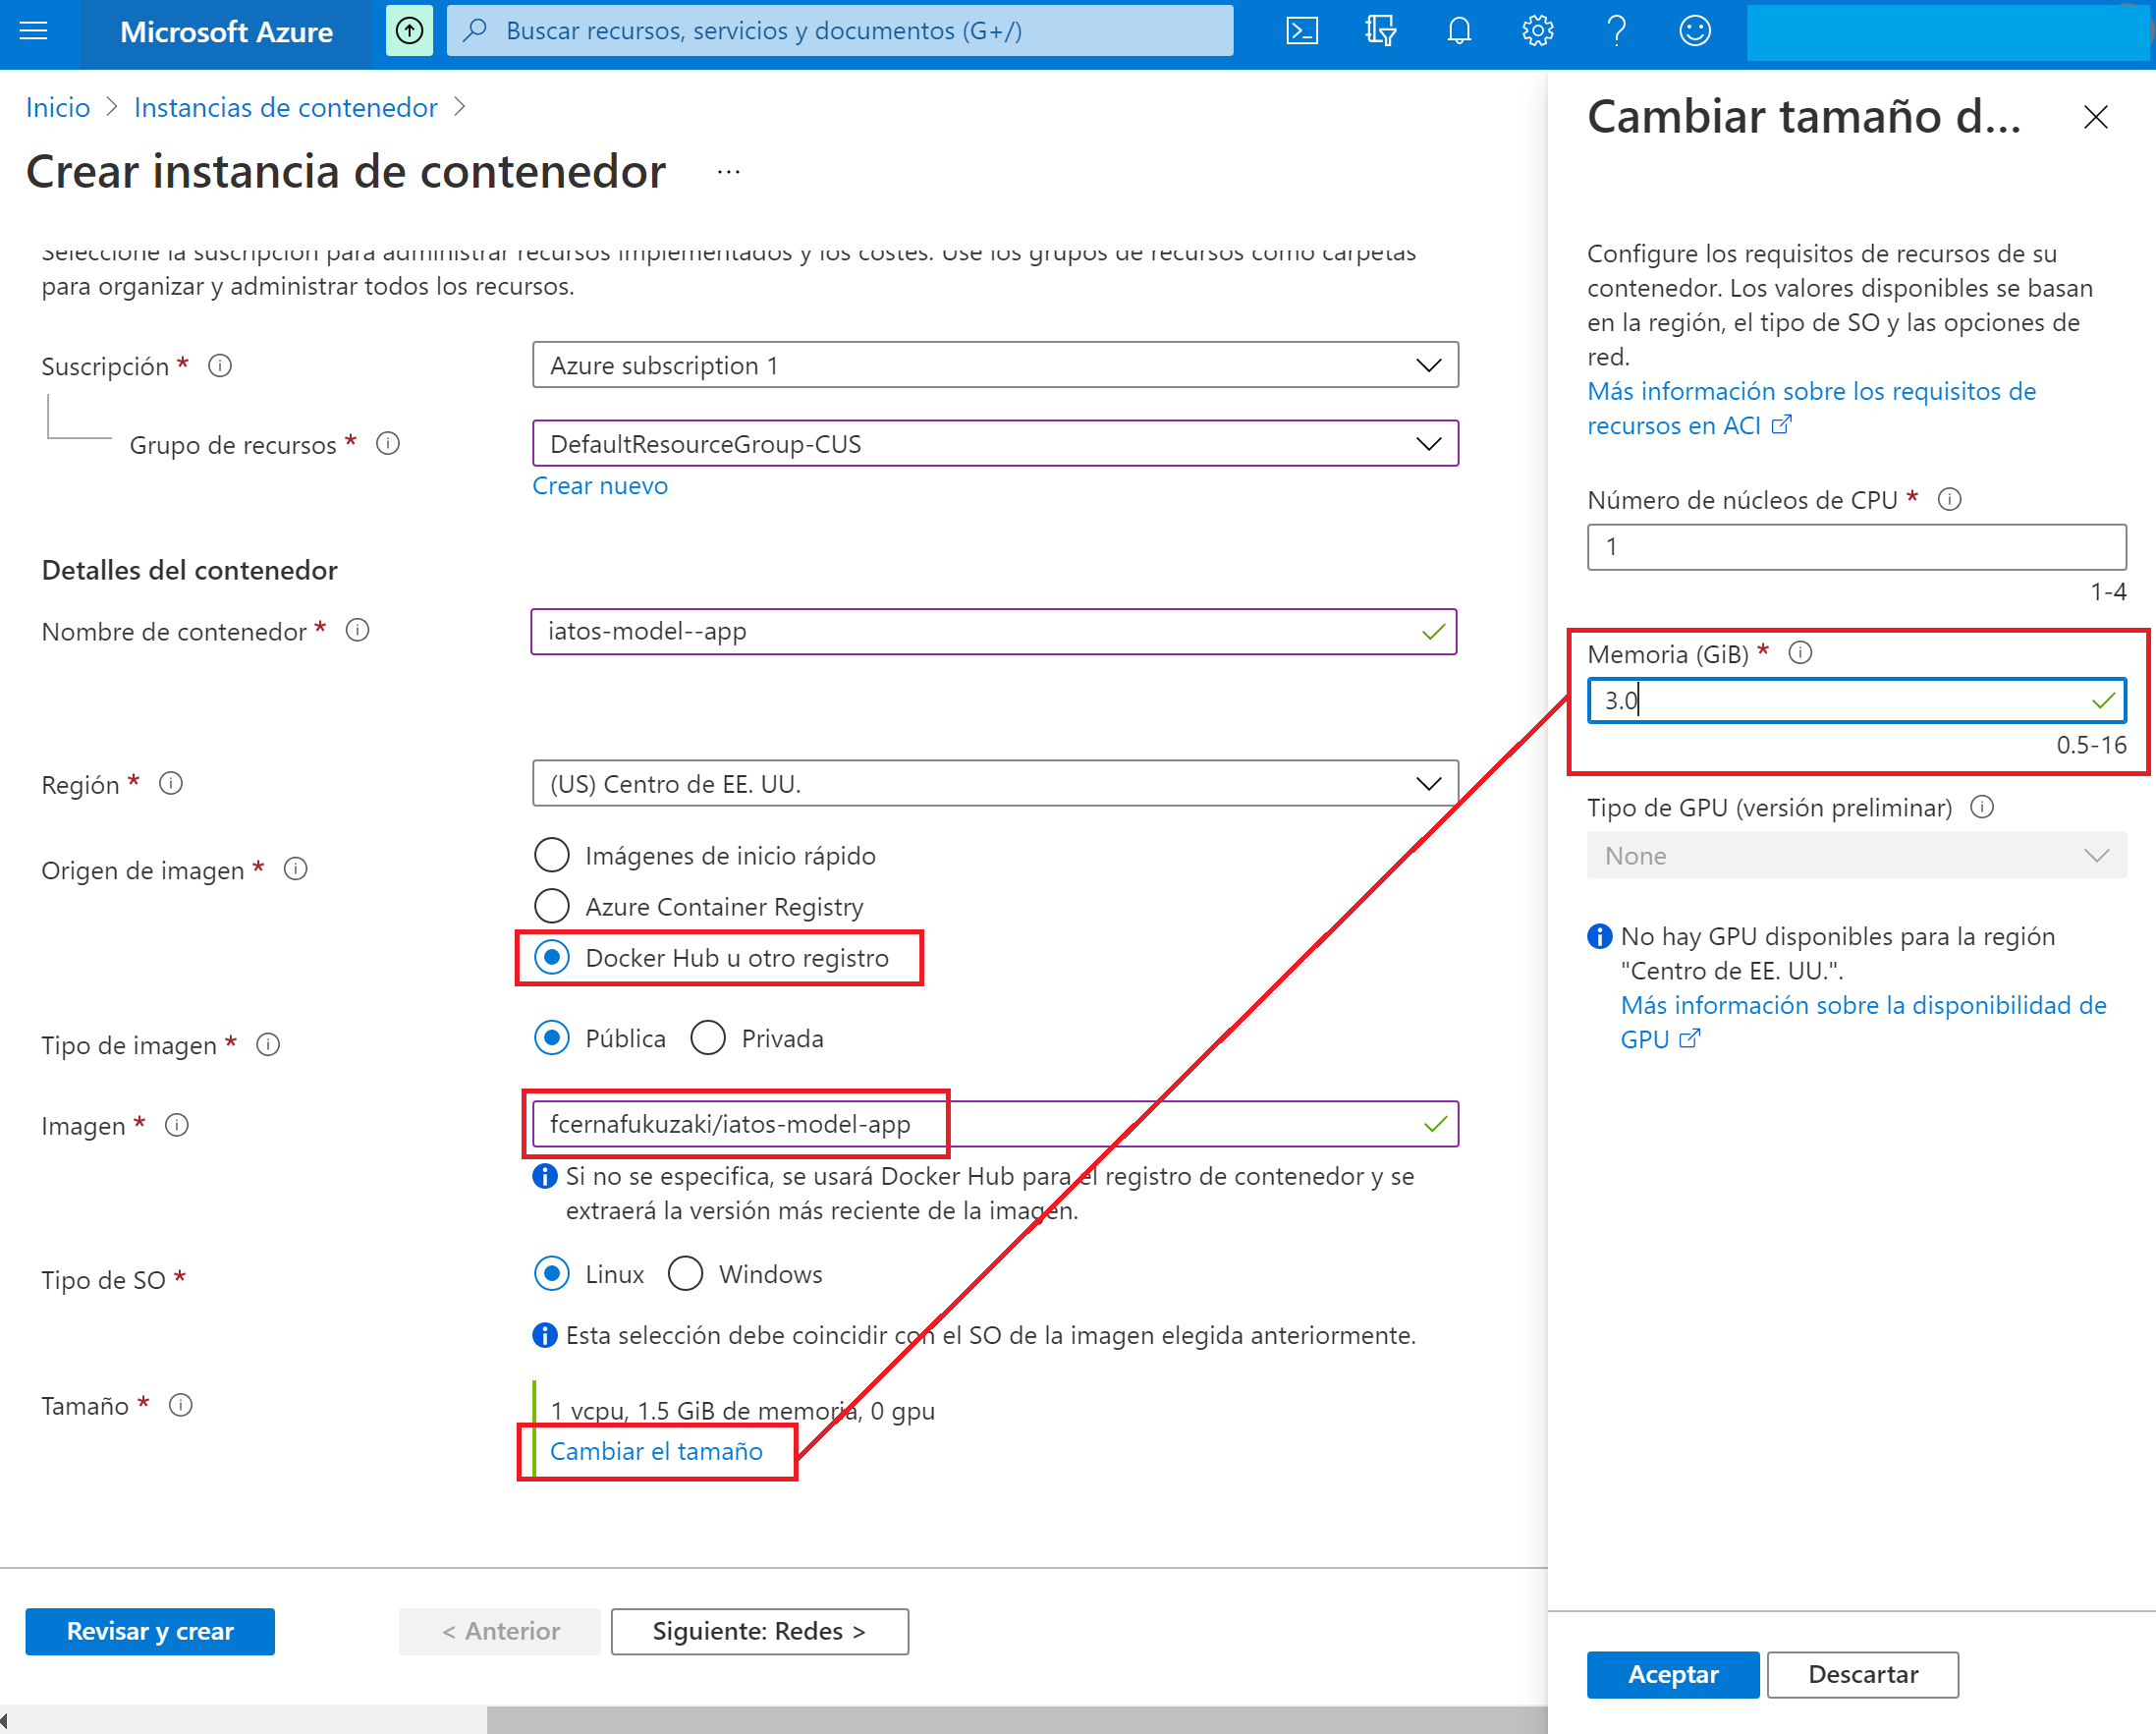Open the Cloud Shell terminal icon
This screenshot has height=1734, width=2156.
pos(1301,31)
